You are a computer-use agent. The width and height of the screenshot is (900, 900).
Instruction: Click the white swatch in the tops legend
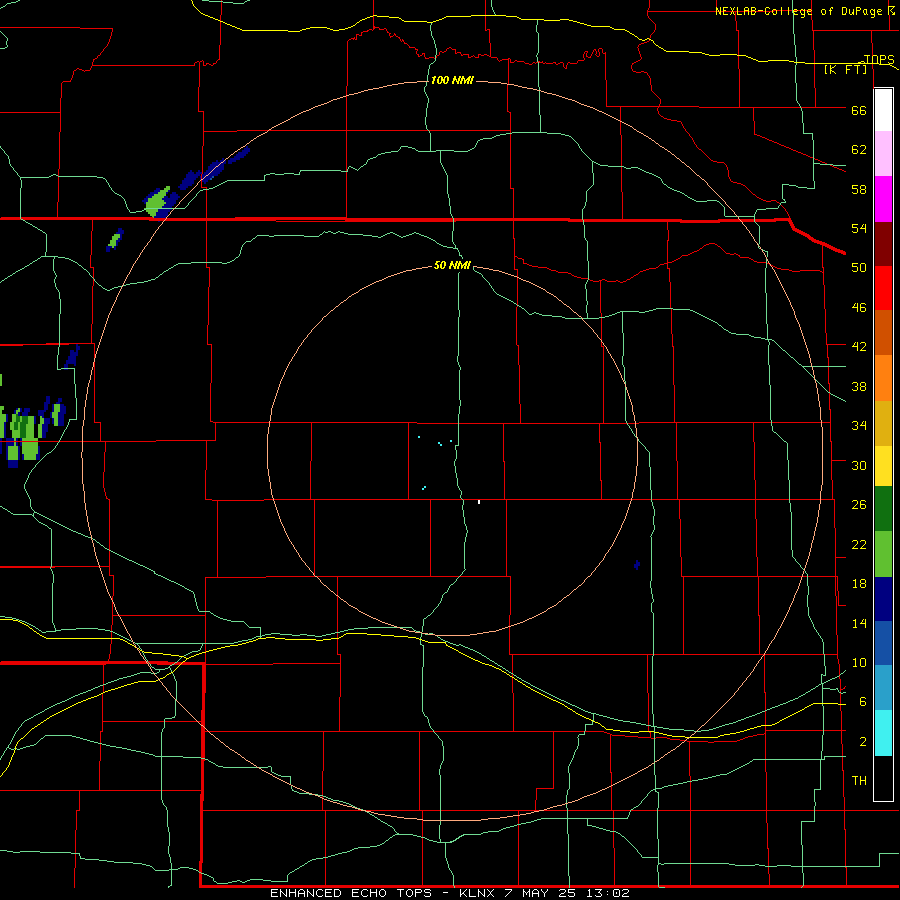[883, 110]
